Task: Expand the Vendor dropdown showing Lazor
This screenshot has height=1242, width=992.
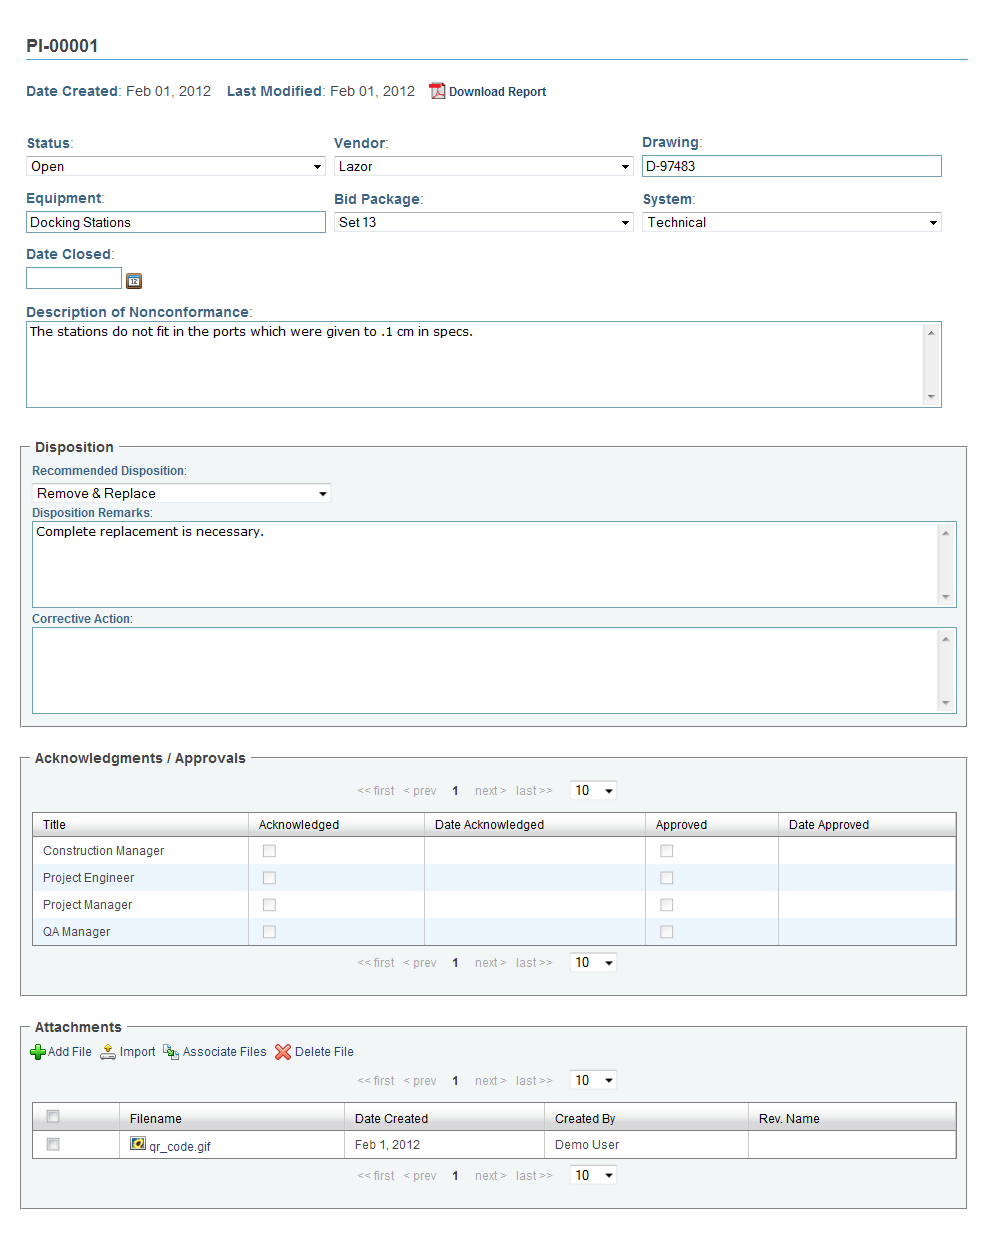Action: (484, 166)
